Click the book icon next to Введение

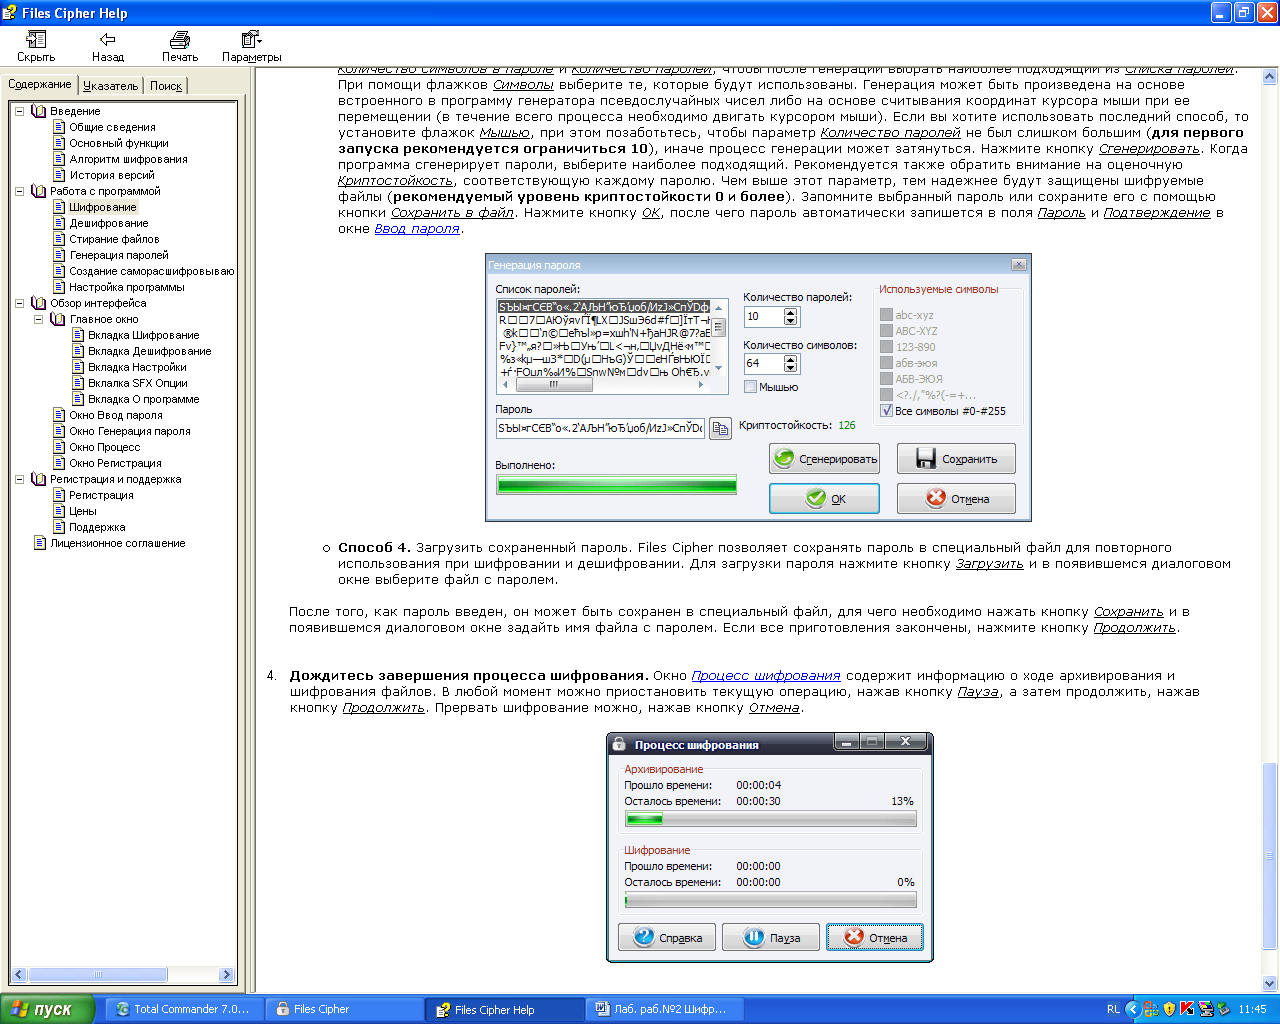tap(39, 111)
